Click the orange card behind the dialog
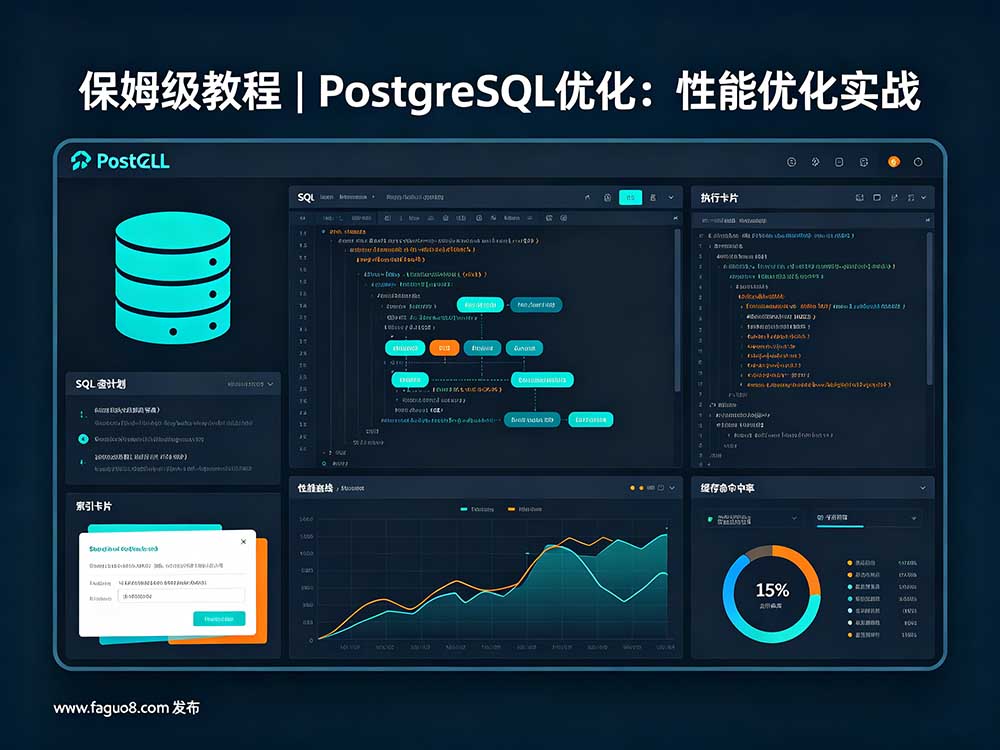The image size is (1000, 750). coord(261,590)
